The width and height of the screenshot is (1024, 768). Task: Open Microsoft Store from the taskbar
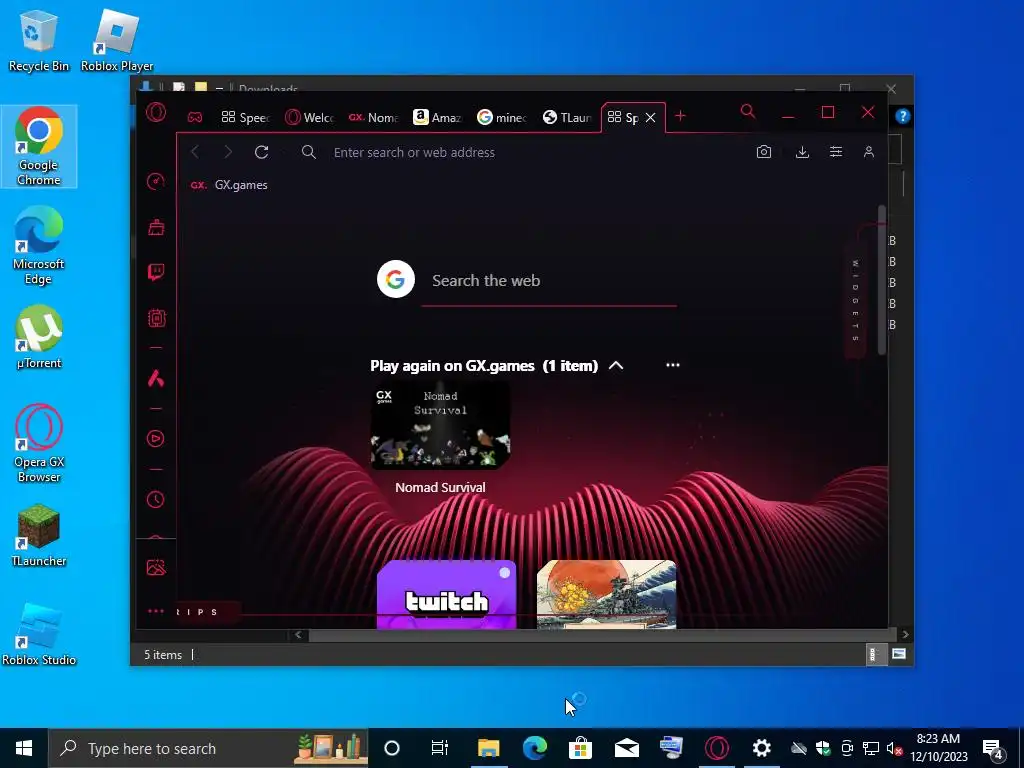(x=580, y=748)
